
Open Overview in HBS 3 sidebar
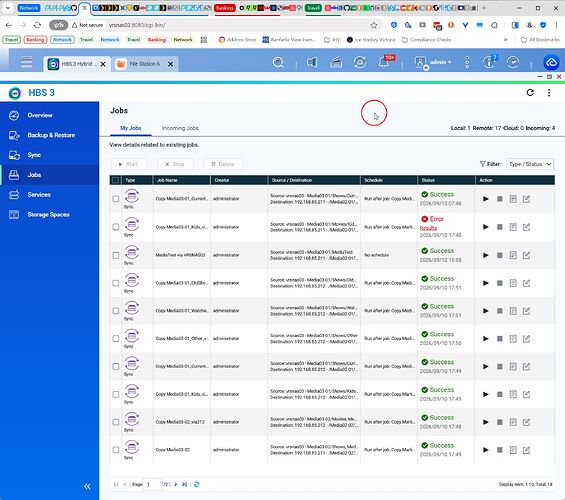pos(50,115)
